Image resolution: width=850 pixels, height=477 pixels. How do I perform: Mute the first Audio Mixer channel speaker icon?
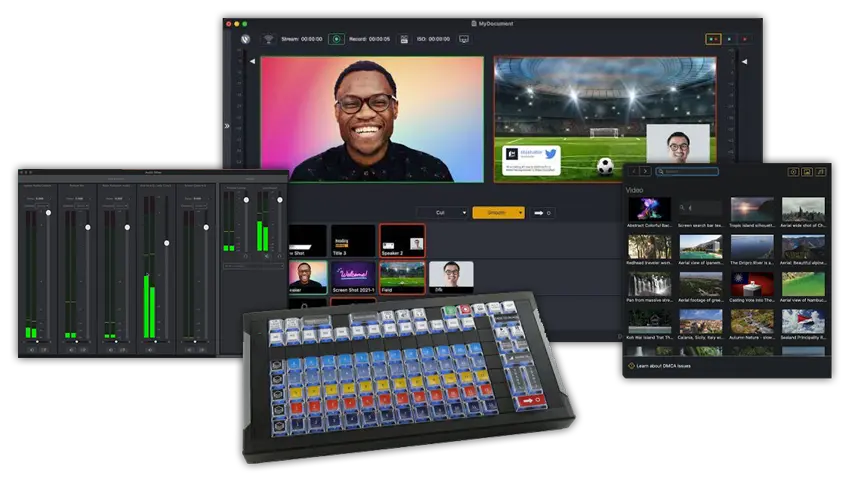coord(31,350)
